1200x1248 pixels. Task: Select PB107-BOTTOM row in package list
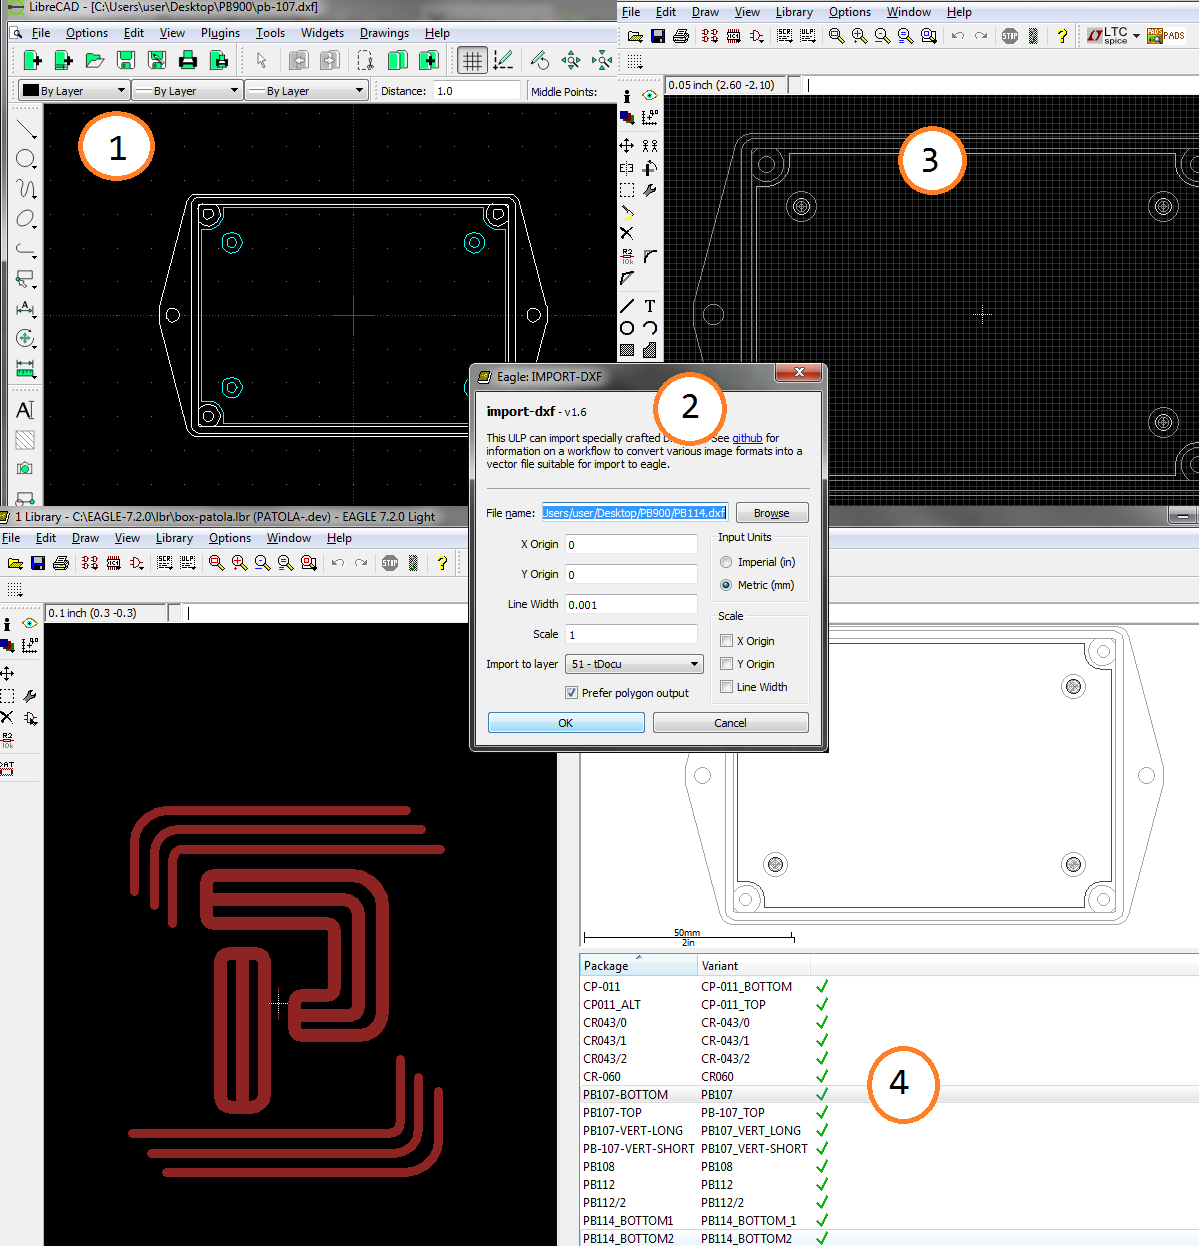click(x=890, y=1095)
